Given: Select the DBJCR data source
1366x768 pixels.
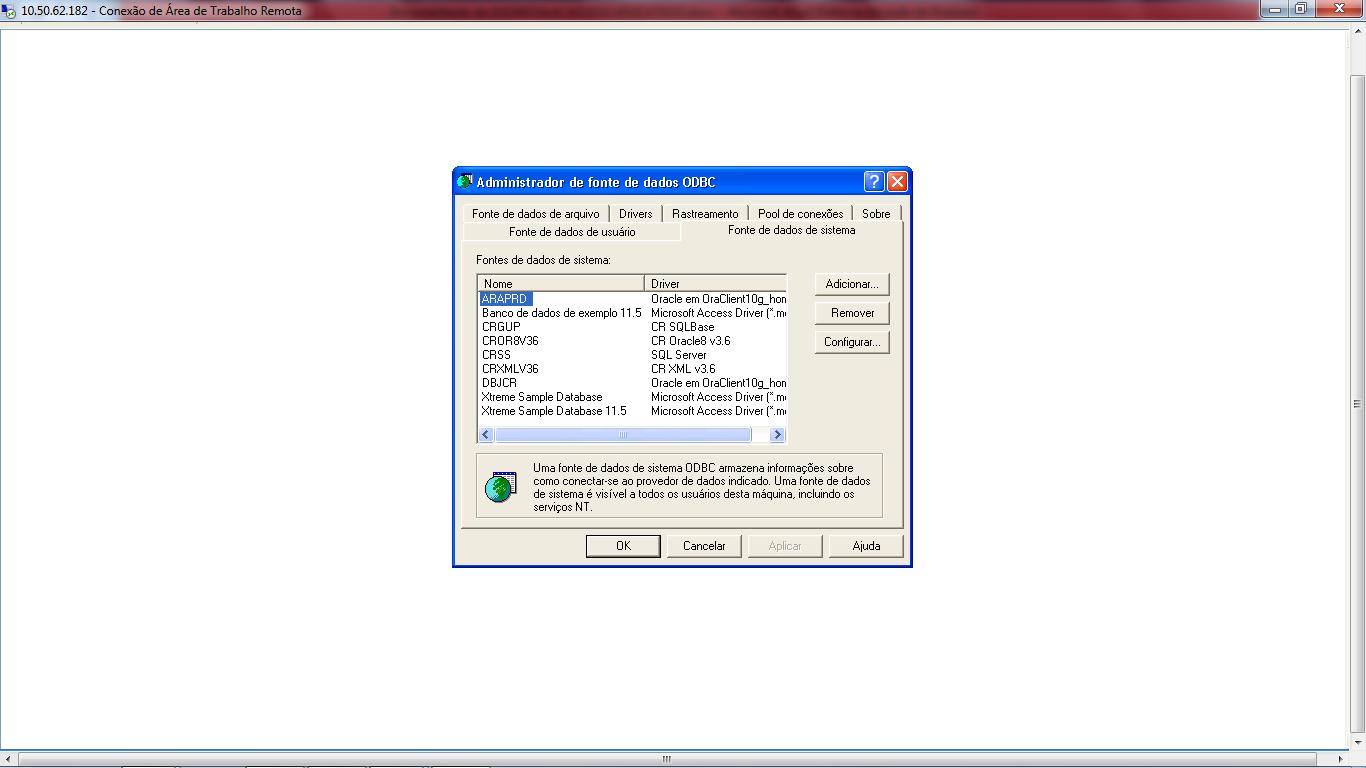Looking at the screenshot, I should (499, 383).
